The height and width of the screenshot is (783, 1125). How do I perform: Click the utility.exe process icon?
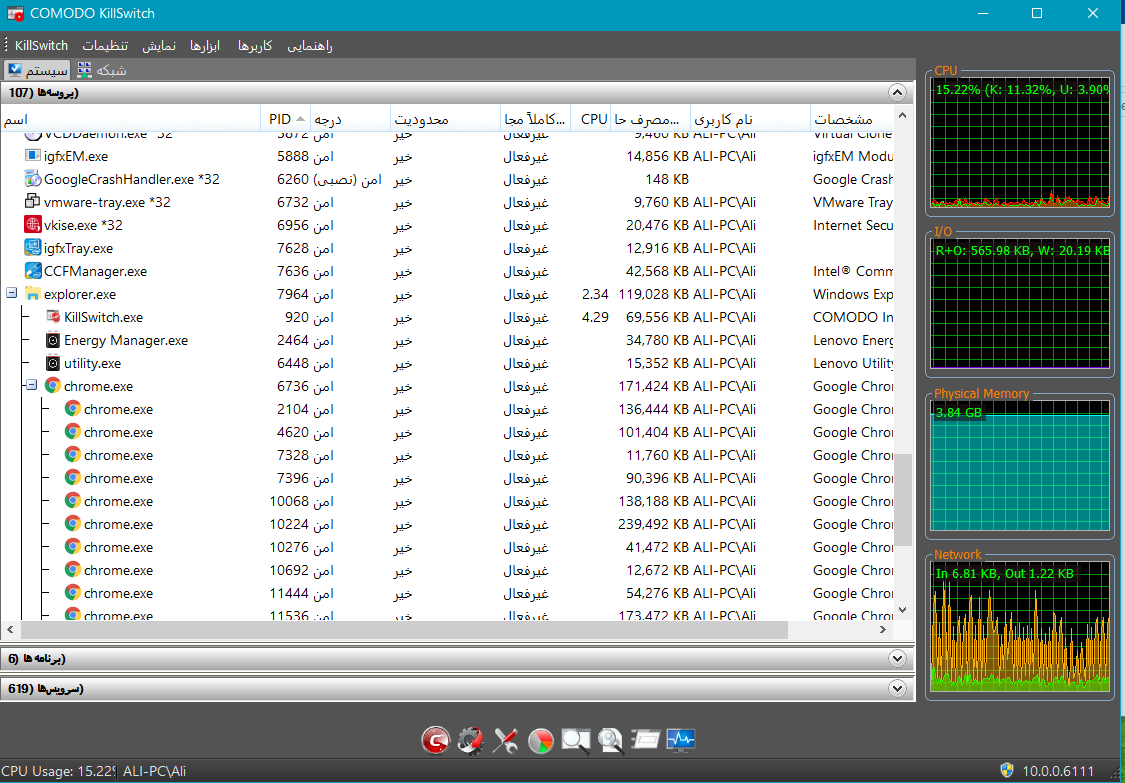point(53,362)
